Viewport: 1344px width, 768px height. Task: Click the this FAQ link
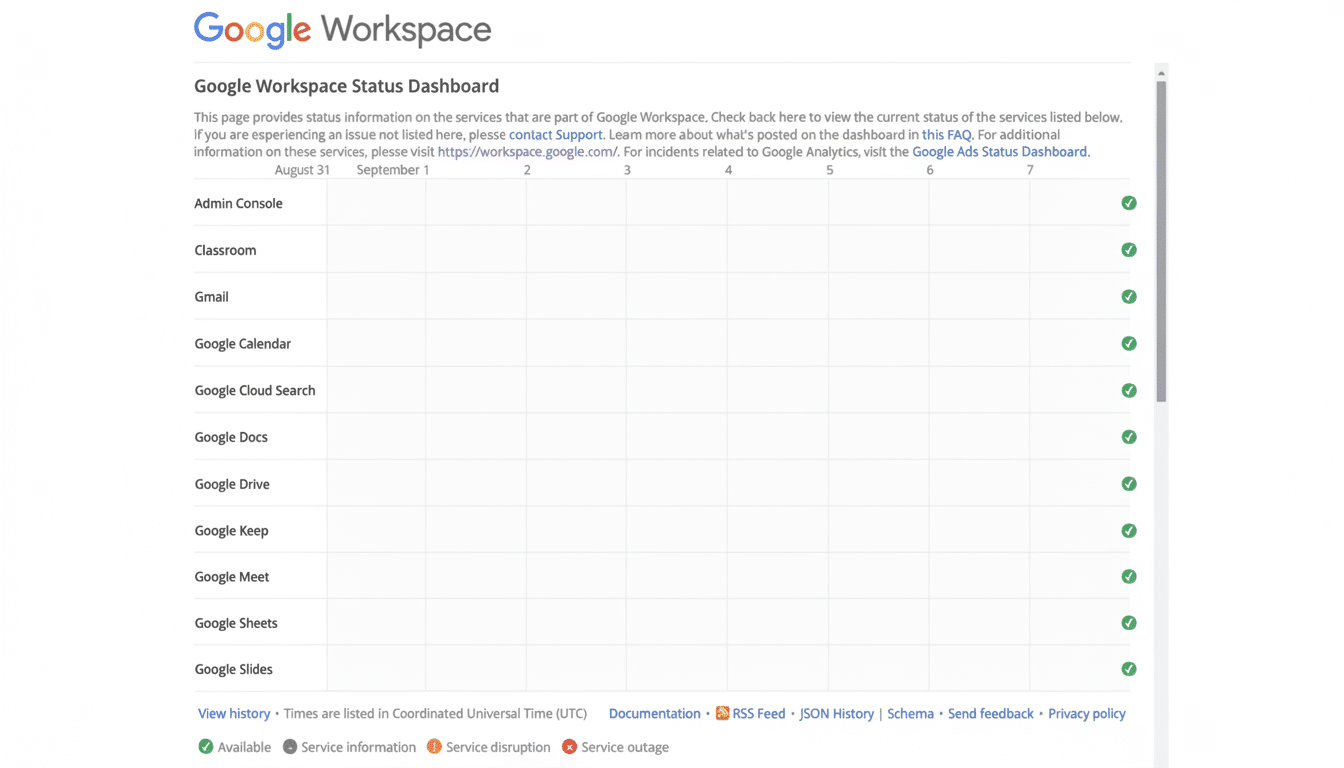(946, 134)
